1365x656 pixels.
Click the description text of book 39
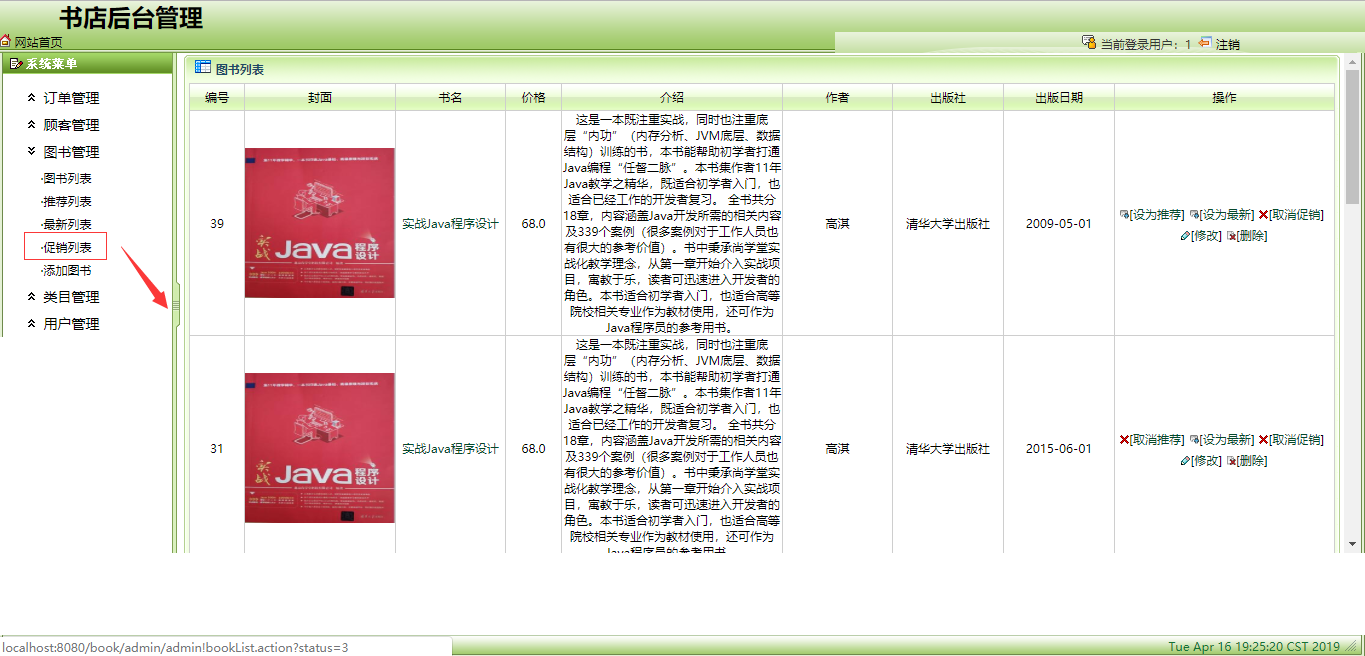pyautogui.click(x=672, y=223)
